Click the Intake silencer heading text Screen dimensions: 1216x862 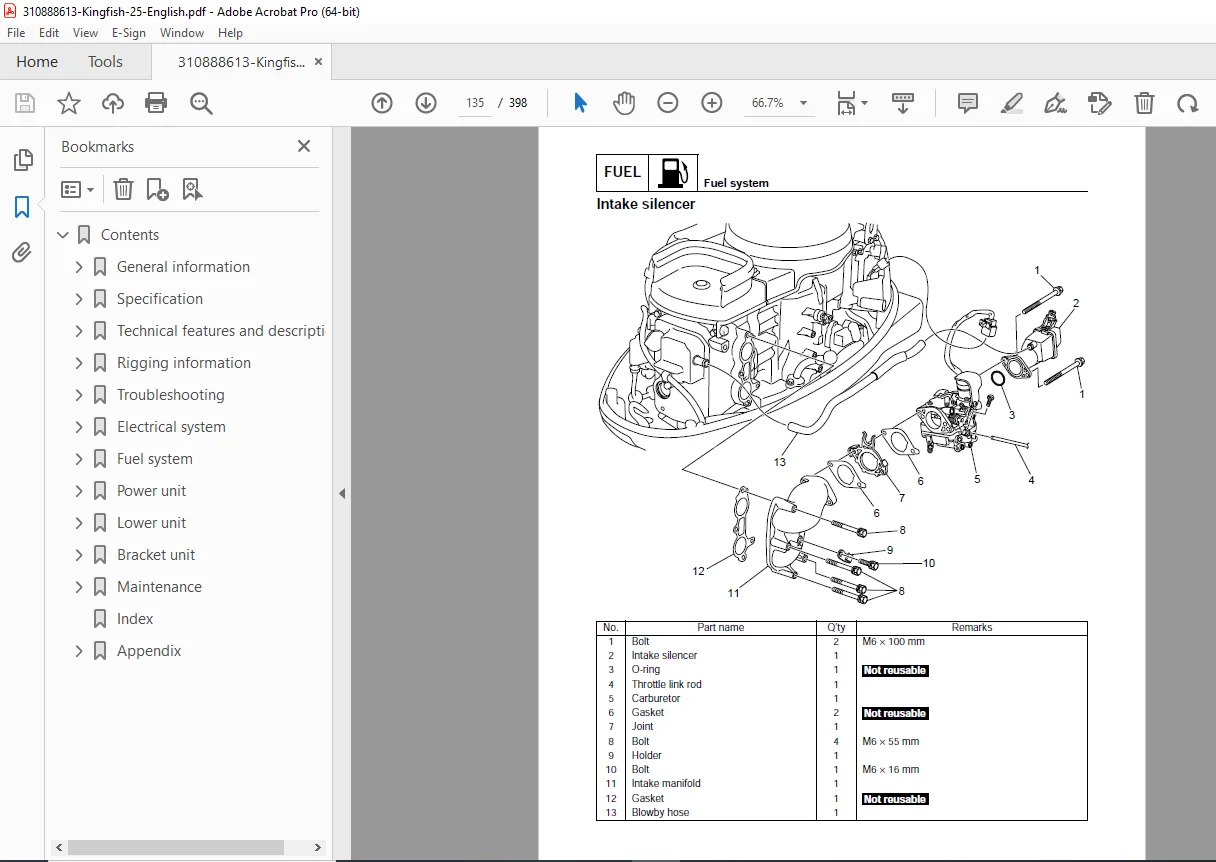tap(646, 204)
